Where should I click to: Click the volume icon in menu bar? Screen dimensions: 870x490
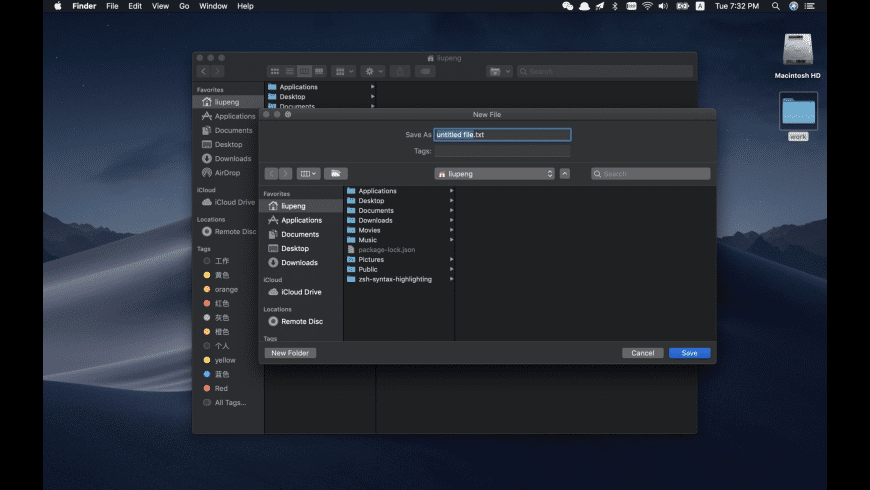pyautogui.click(x=663, y=6)
